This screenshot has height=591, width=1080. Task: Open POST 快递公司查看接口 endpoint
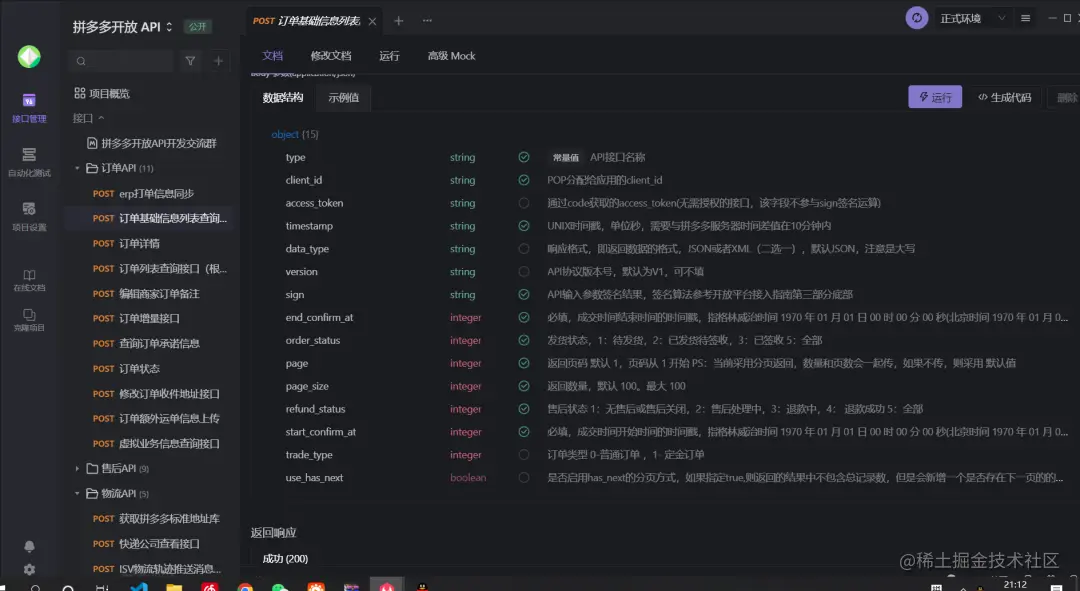pyautogui.click(x=148, y=543)
